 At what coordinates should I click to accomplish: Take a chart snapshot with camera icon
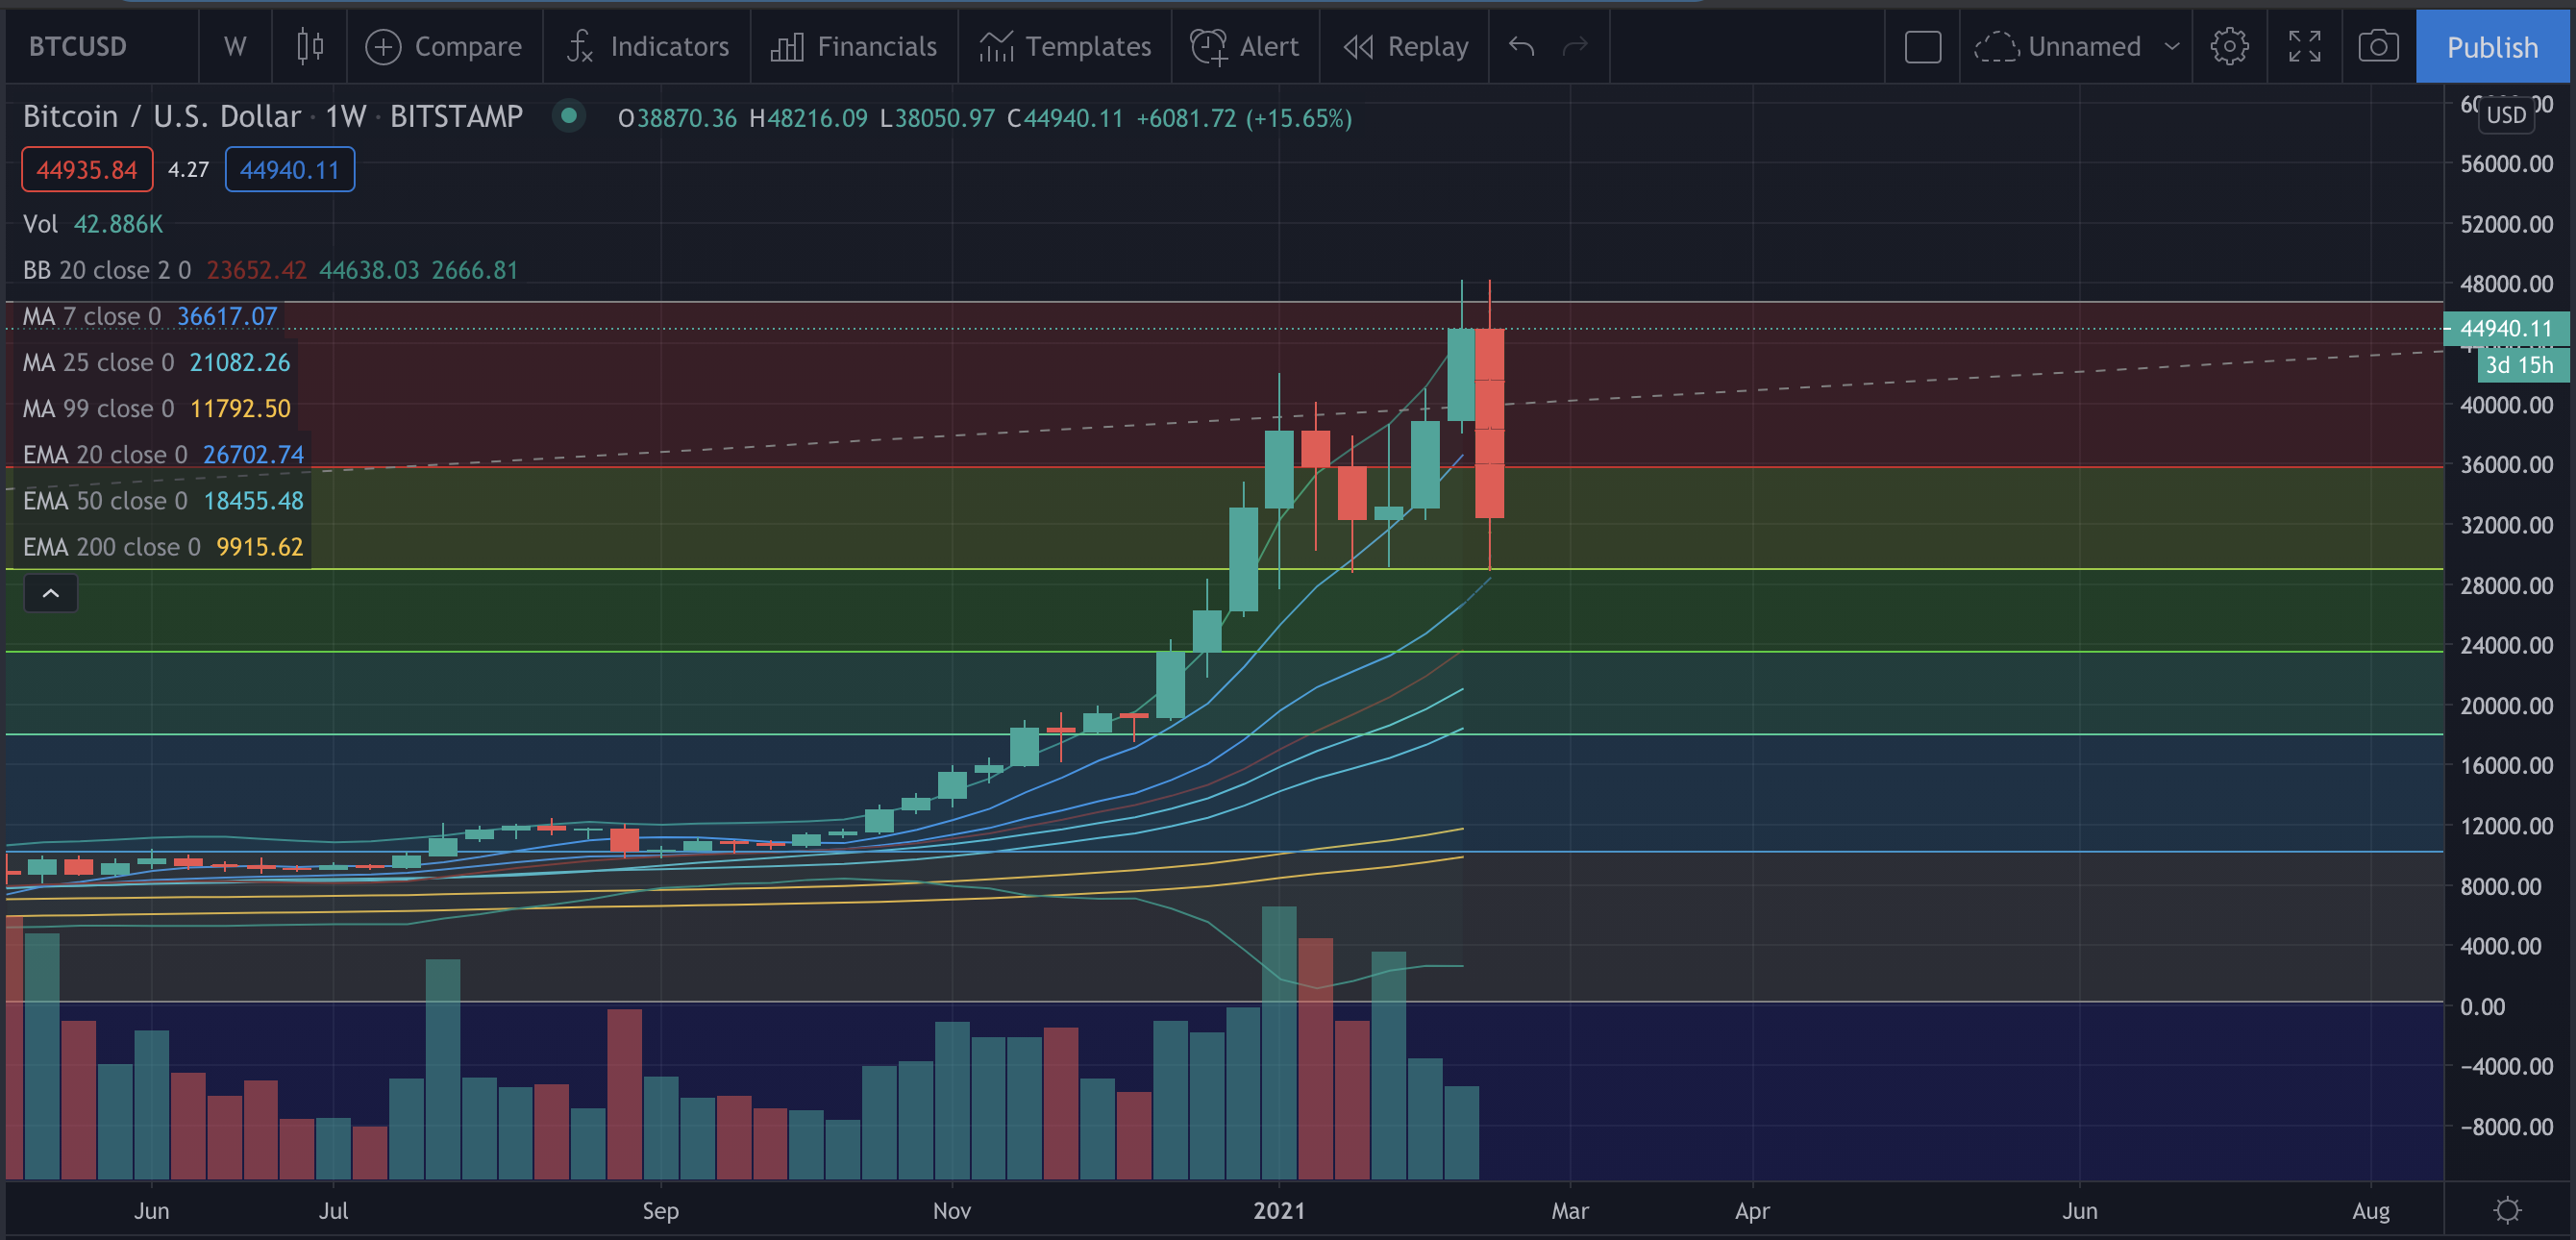2378,46
